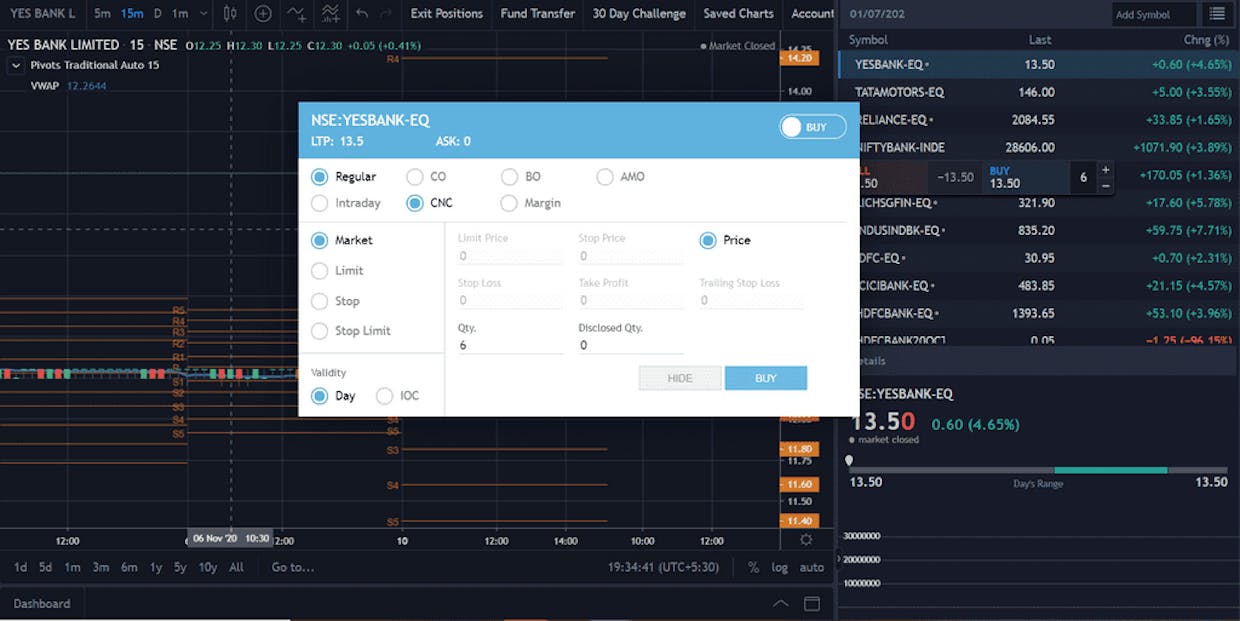The width and height of the screenshot is (1240, 621).
Task: Select the BO order type radio
Action: pos(509,177)
